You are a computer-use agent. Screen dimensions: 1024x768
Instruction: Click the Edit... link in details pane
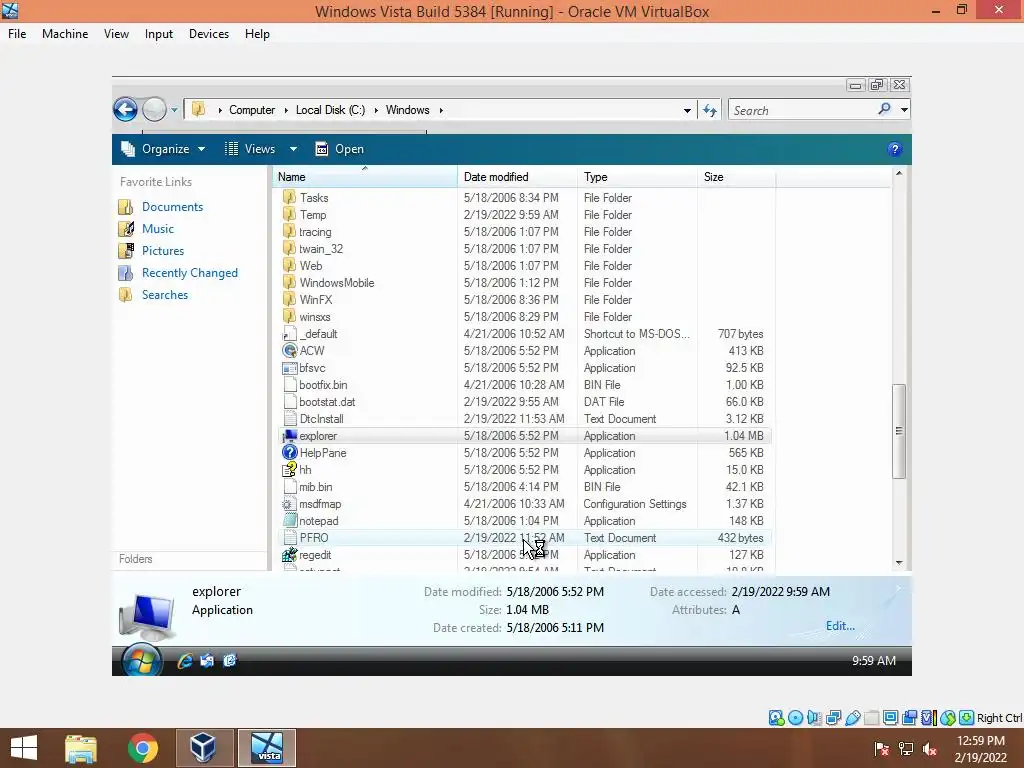(840, 626)
